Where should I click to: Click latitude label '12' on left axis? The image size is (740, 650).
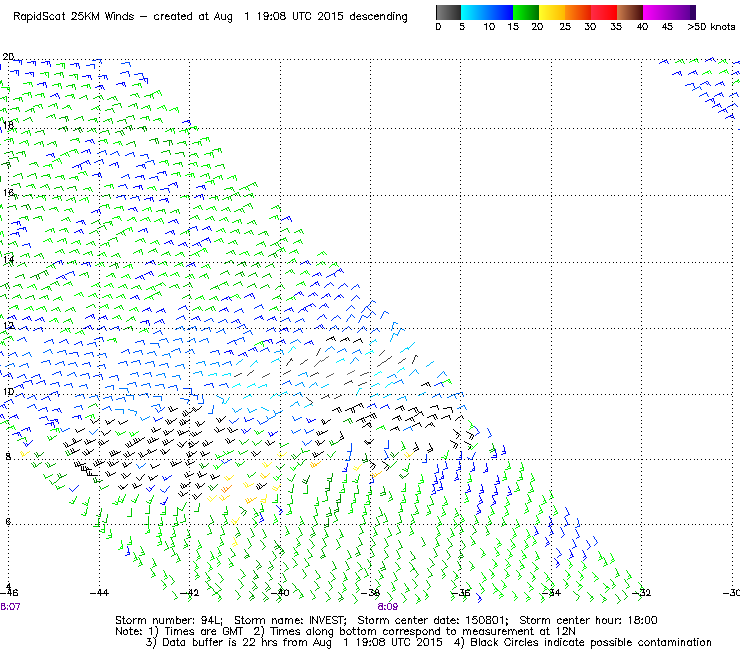pos(8,325)
